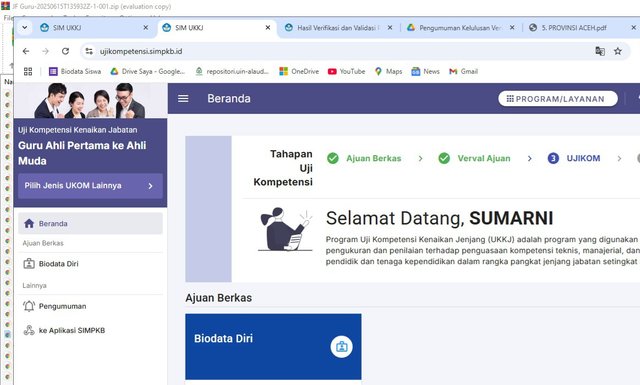Click the Selamat Datang illustration
Screen dimensions: 640x385
point(285,229)
